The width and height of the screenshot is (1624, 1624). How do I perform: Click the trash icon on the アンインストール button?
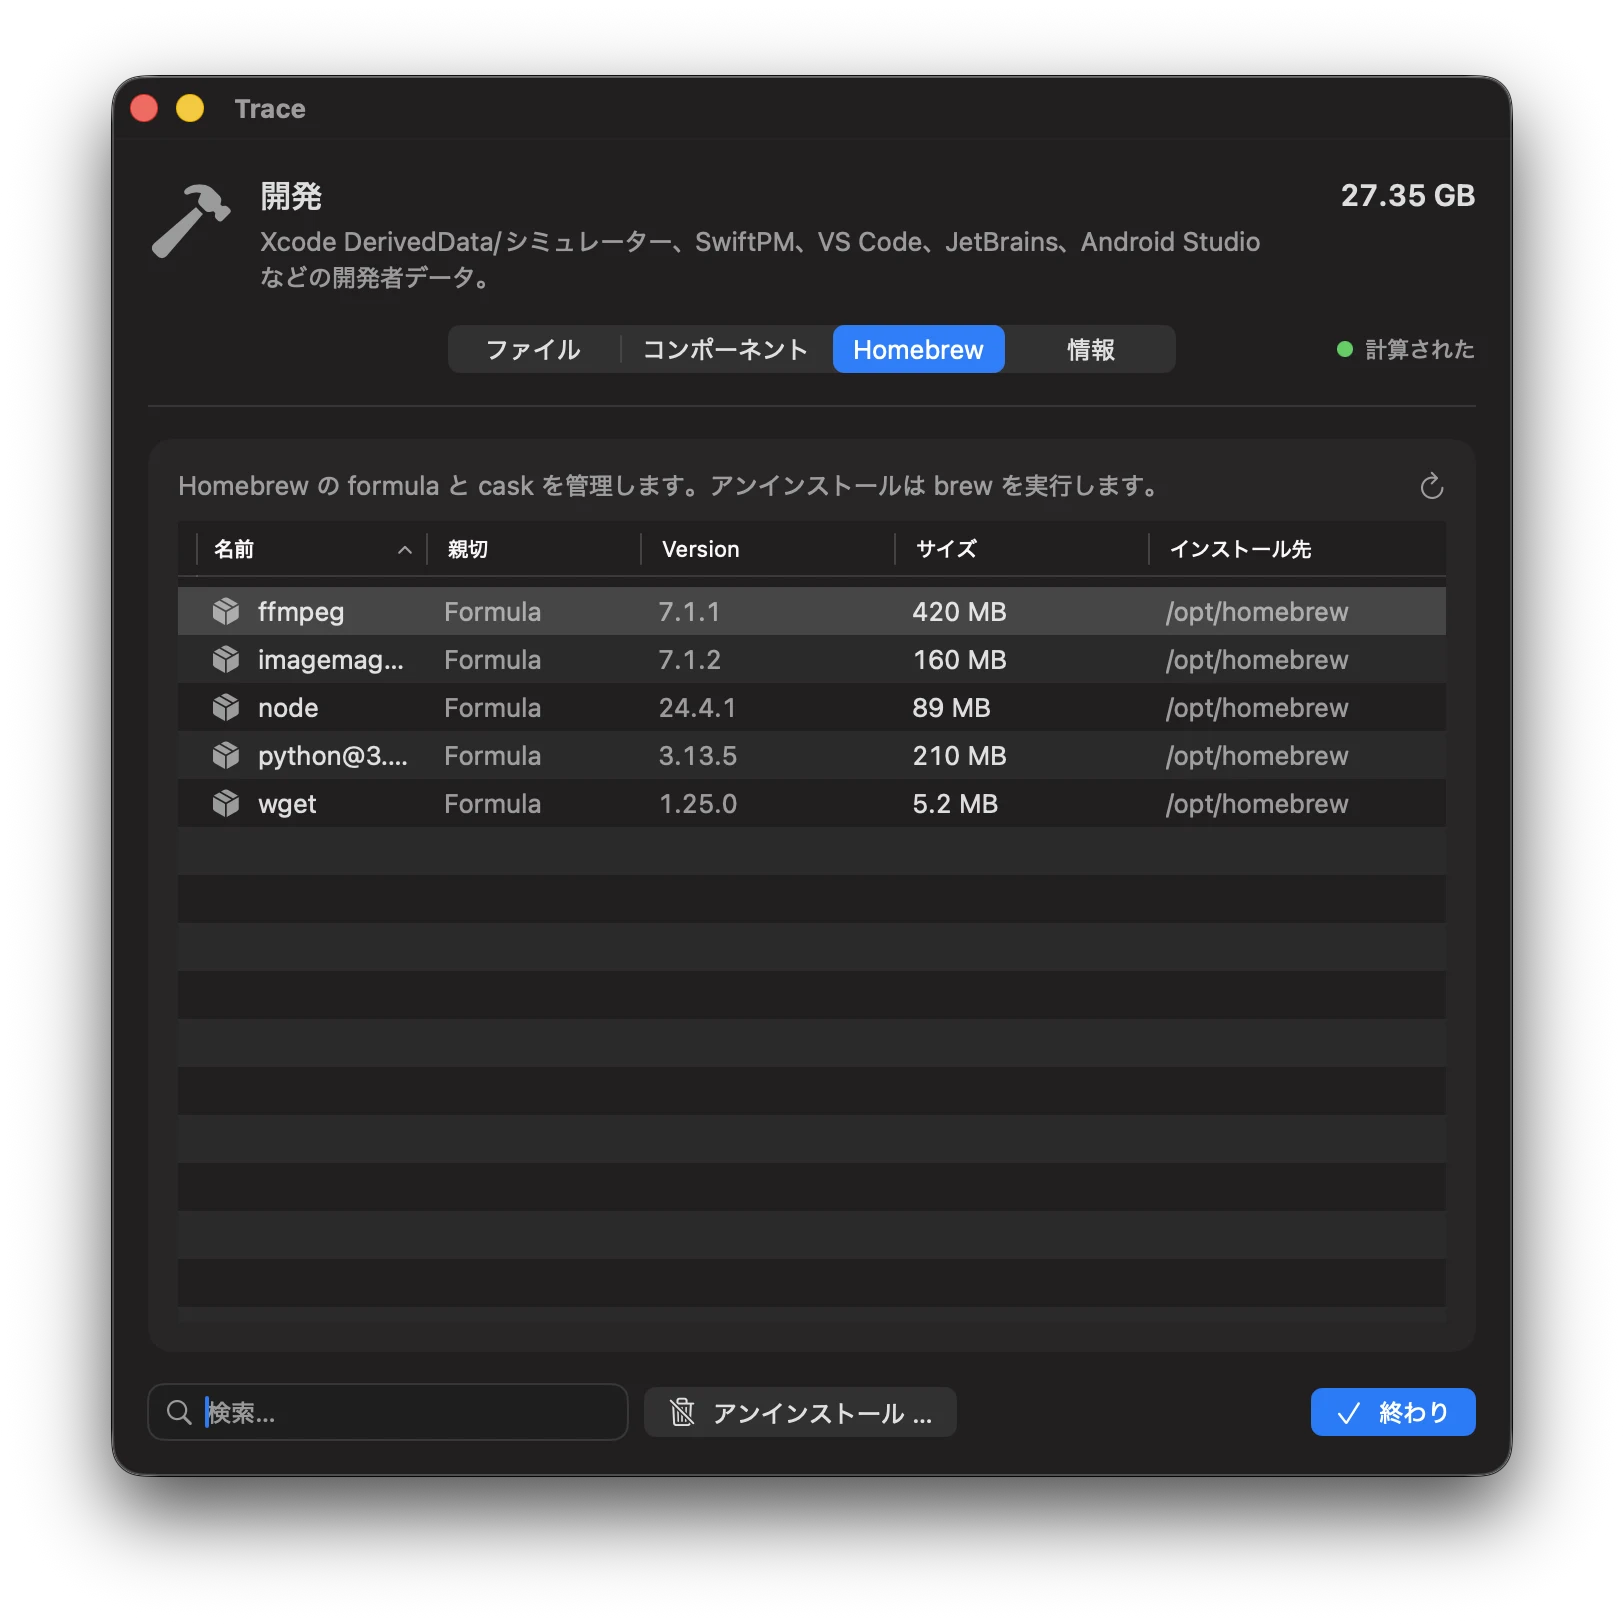coord(682,1412)
